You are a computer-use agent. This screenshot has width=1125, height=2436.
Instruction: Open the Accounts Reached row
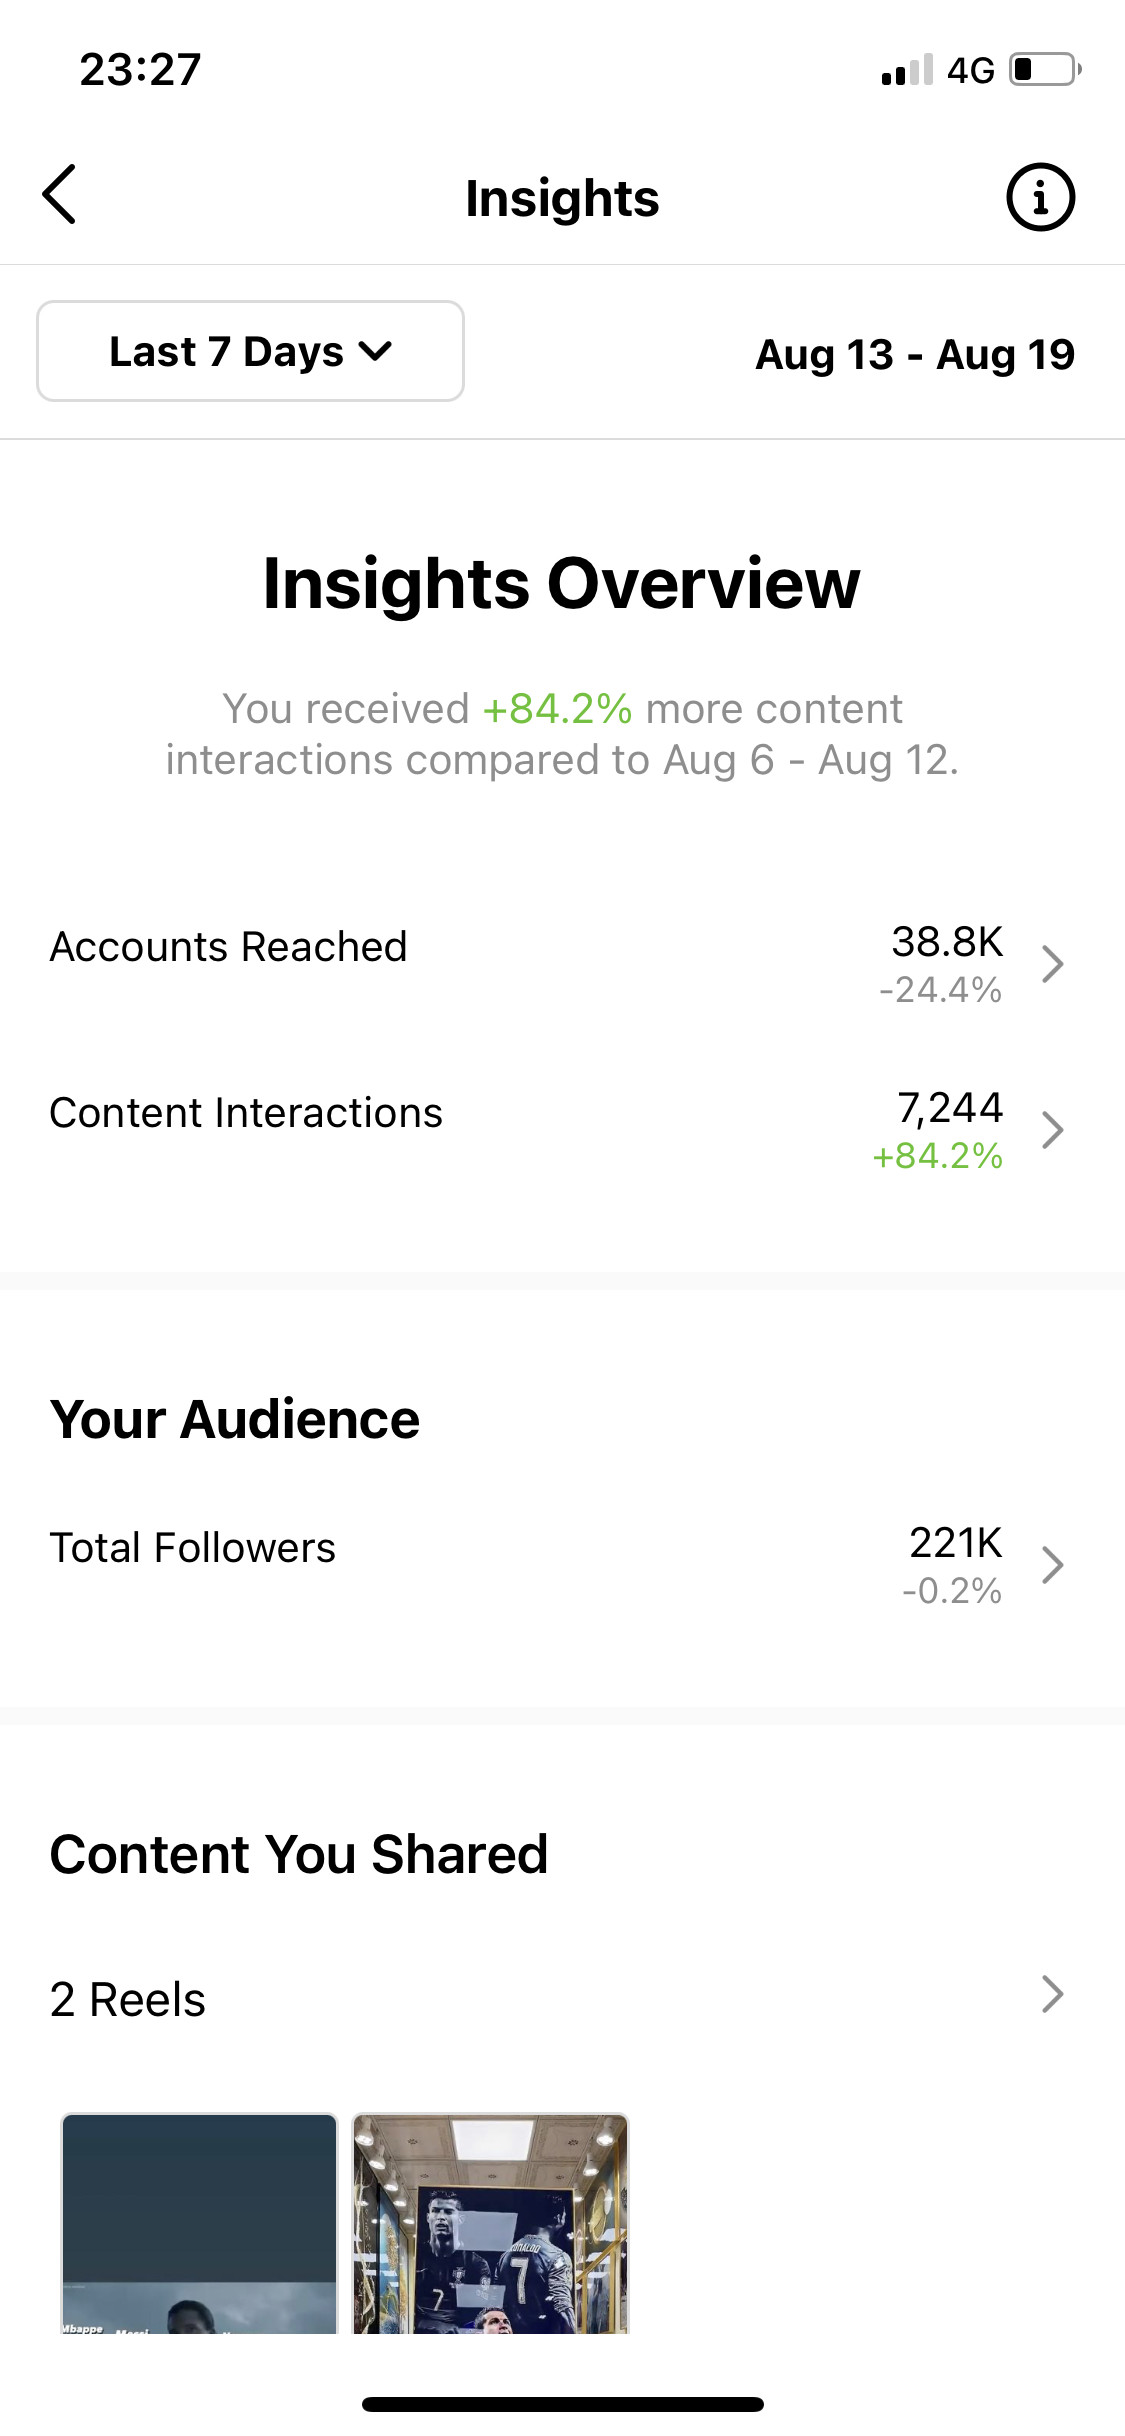coord(562,964)
